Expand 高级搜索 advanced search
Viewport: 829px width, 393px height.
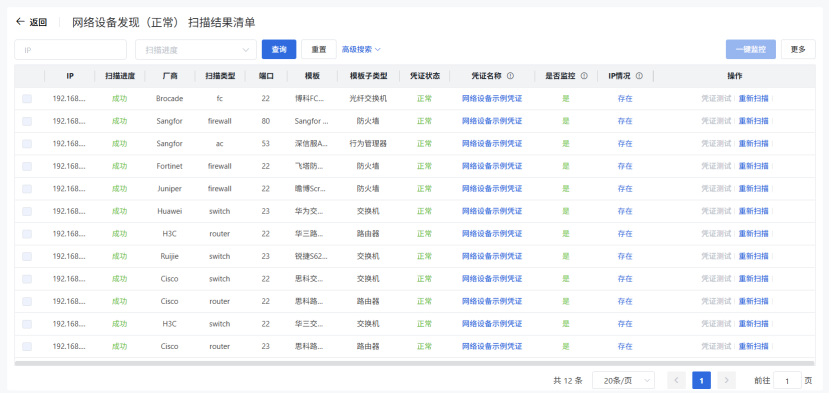pos(361,50)
